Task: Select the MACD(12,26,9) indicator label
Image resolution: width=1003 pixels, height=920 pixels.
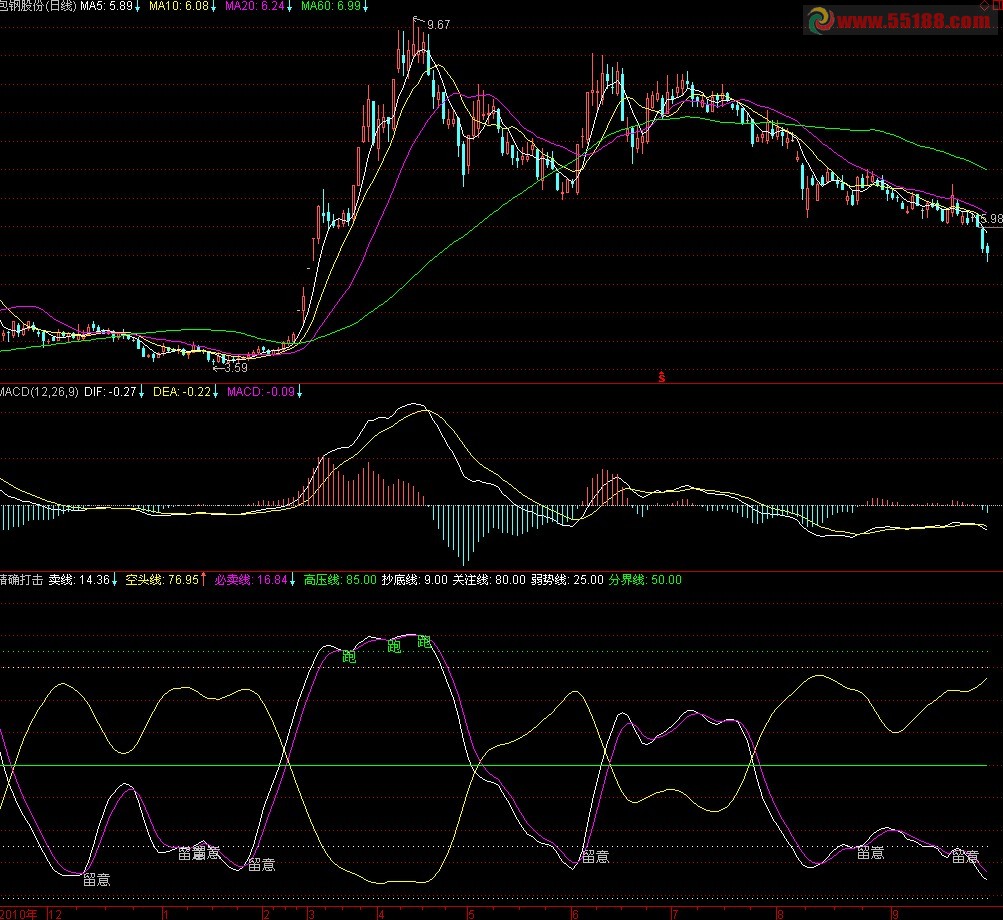Action: tap(39, 391)
